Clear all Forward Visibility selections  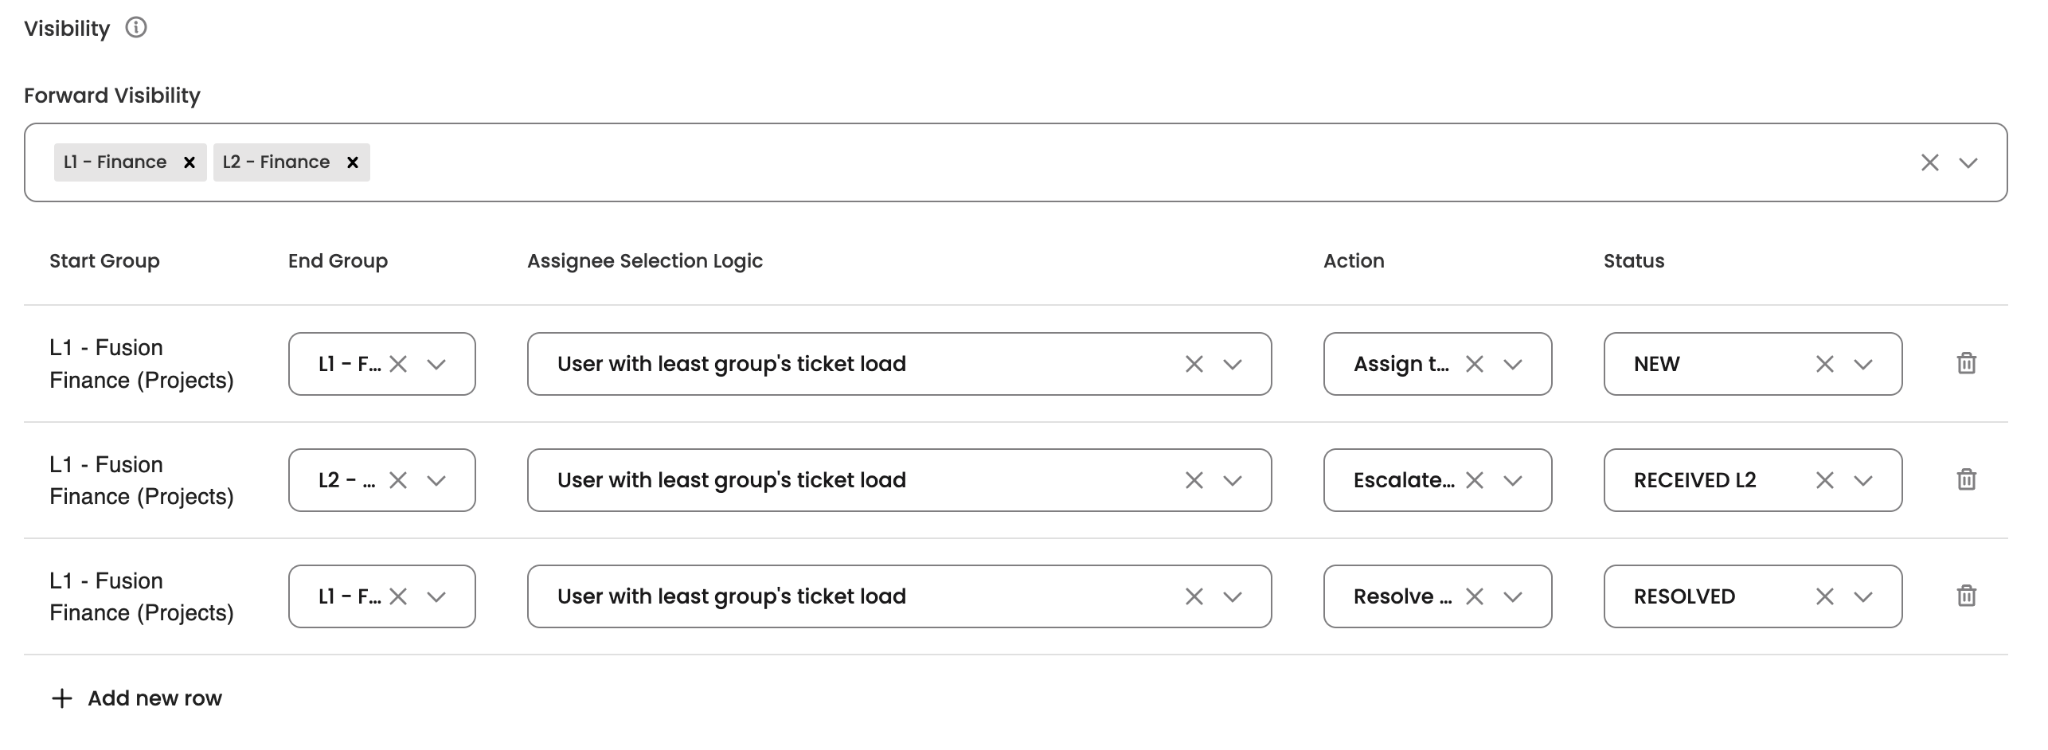point(1929,162)
